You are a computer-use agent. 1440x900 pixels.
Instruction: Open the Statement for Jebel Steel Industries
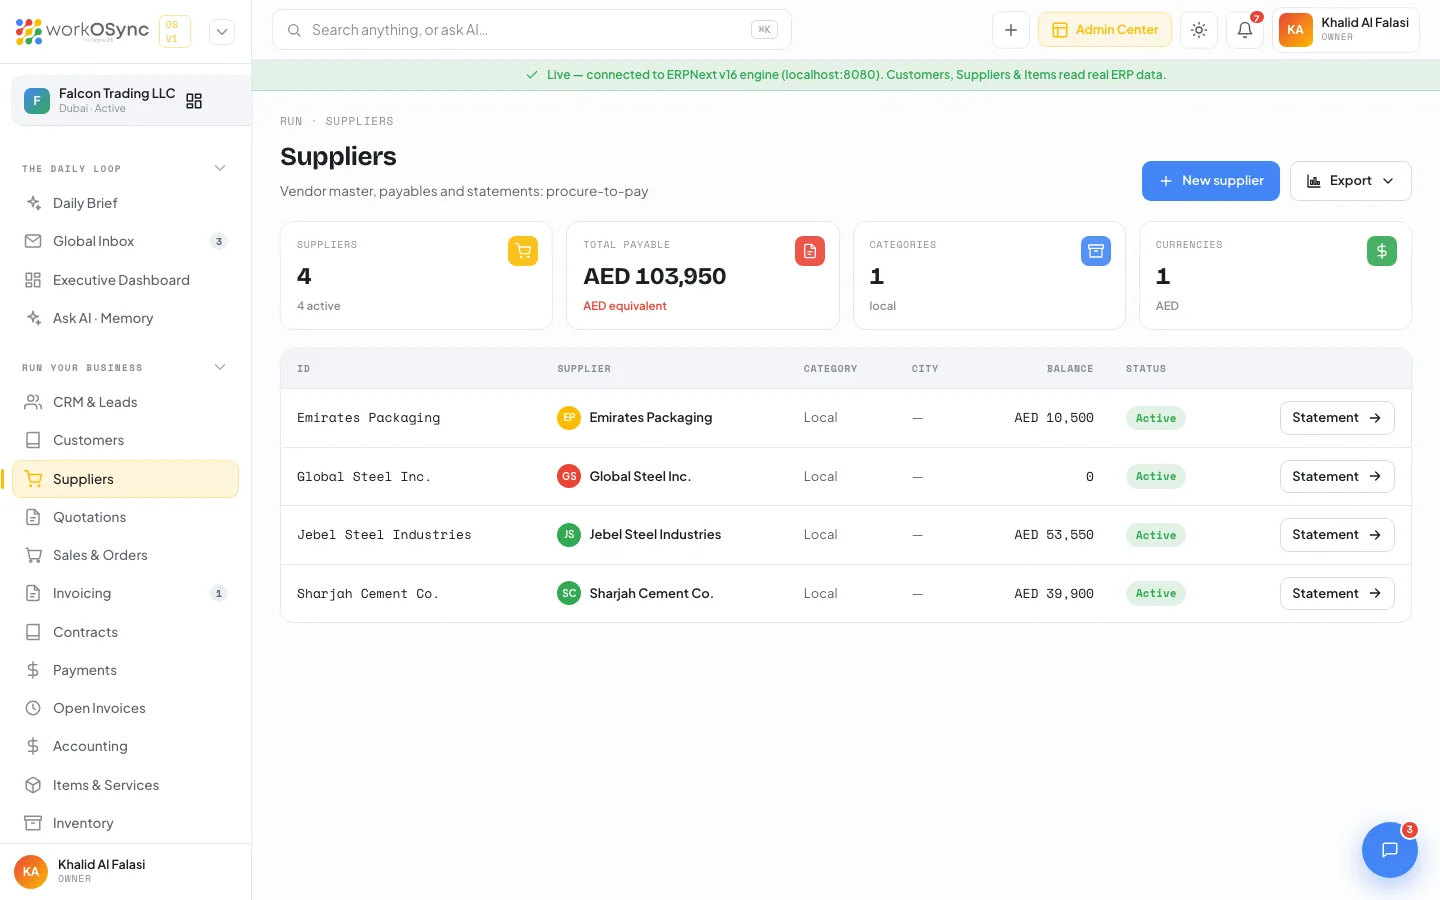pos(1337,535)
